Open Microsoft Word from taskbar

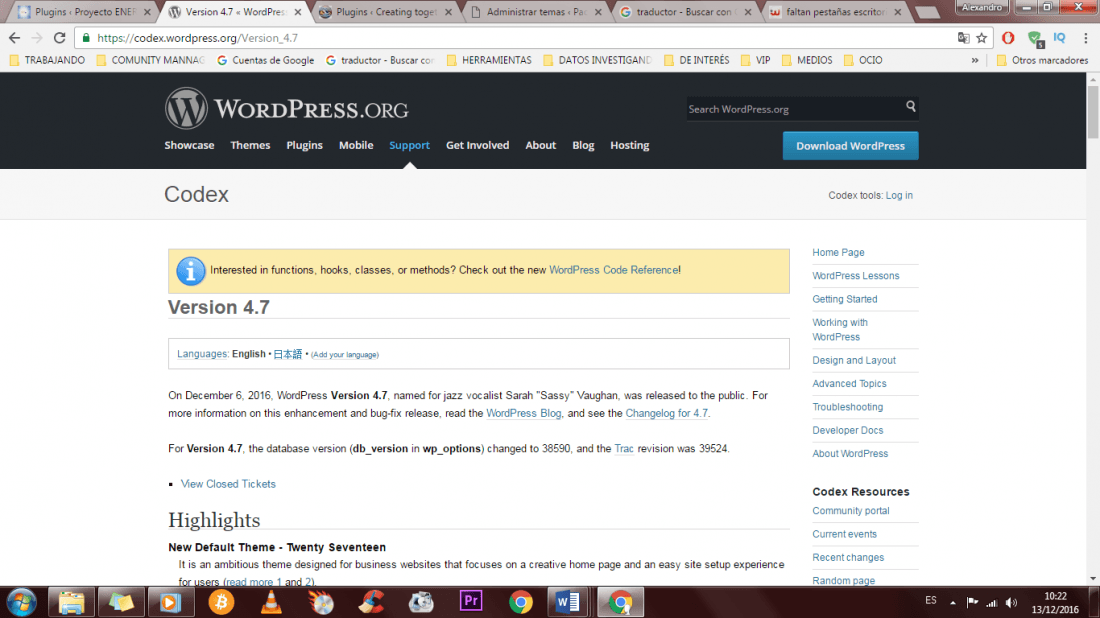(x=568, y=602)
